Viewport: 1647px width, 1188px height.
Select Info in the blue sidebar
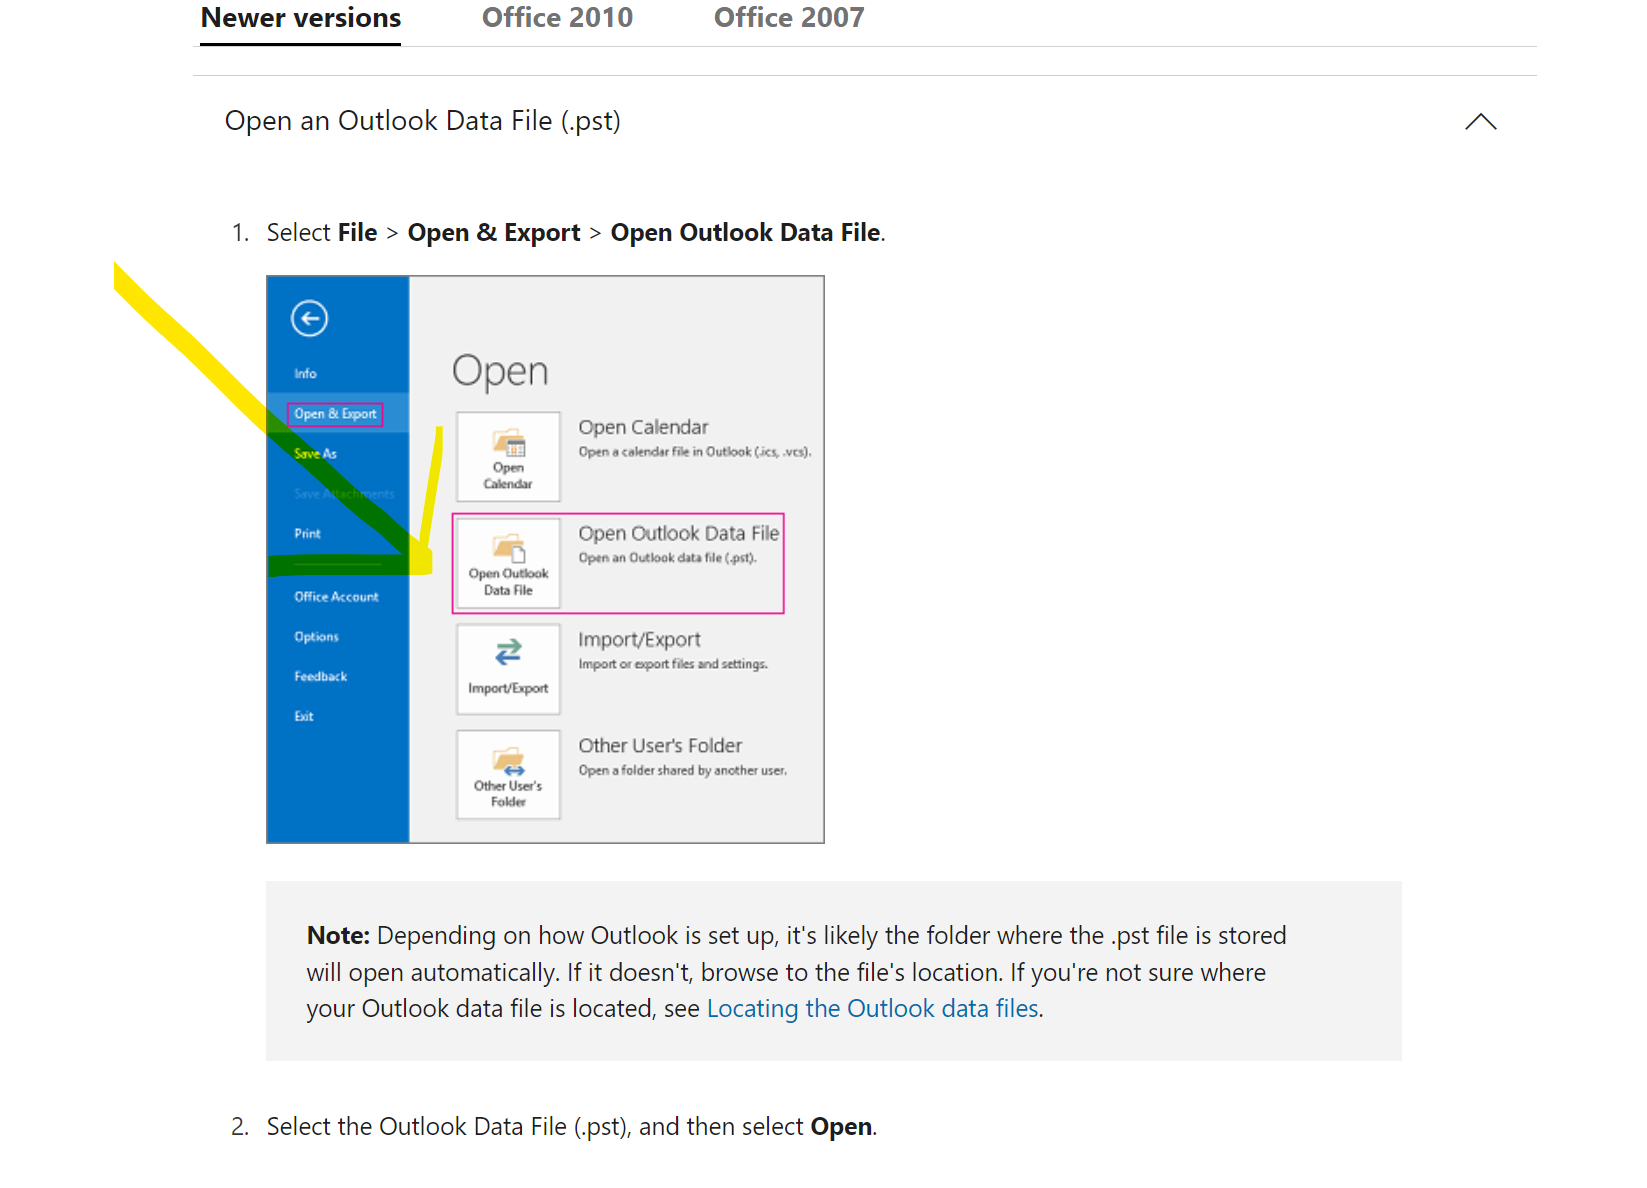tap(305, 373)
